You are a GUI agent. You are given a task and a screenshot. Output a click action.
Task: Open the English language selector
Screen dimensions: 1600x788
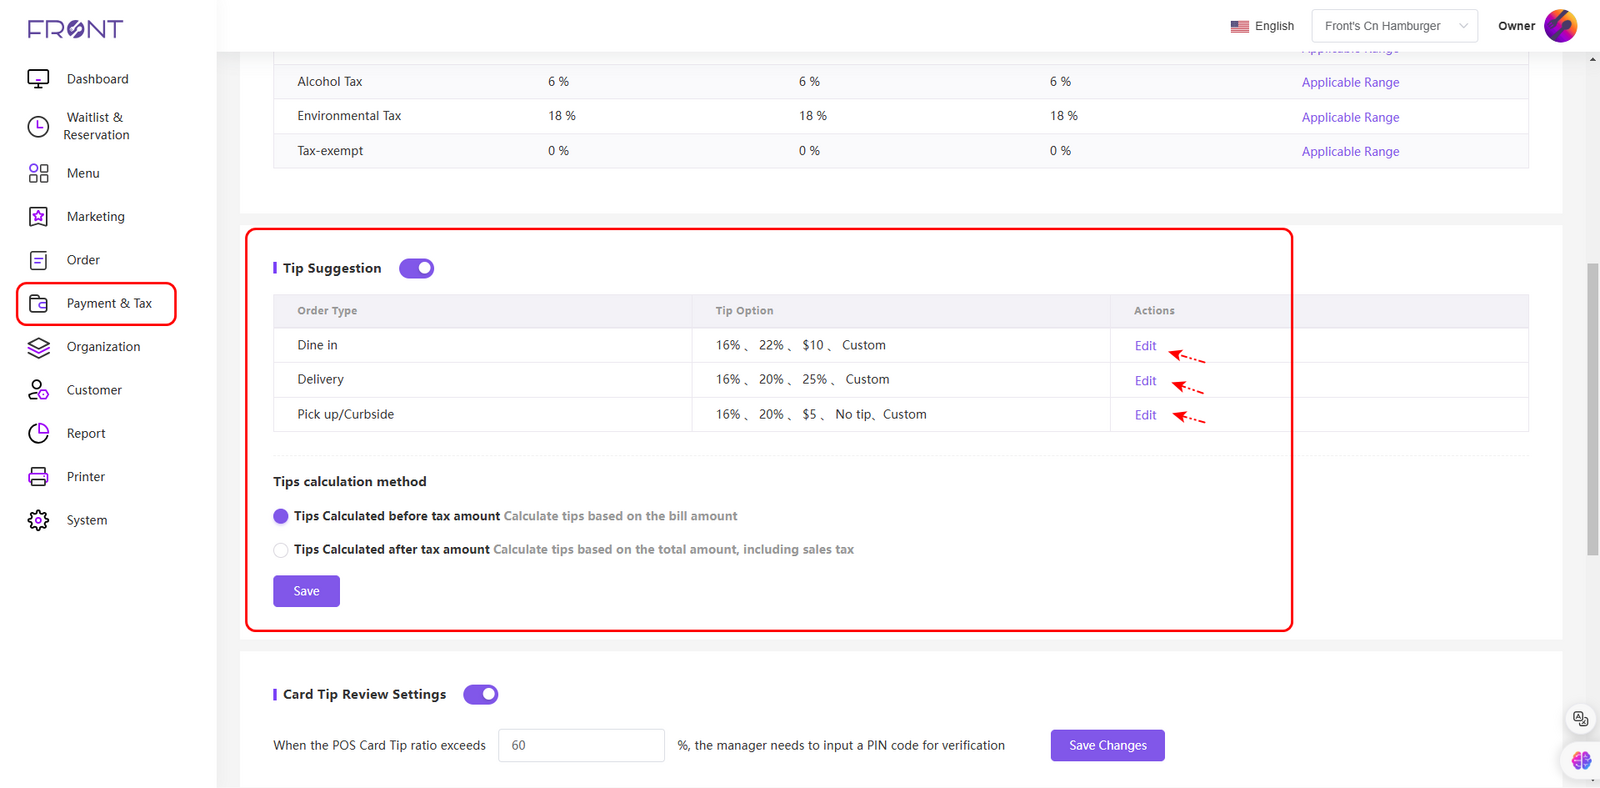coord(1262,26)
